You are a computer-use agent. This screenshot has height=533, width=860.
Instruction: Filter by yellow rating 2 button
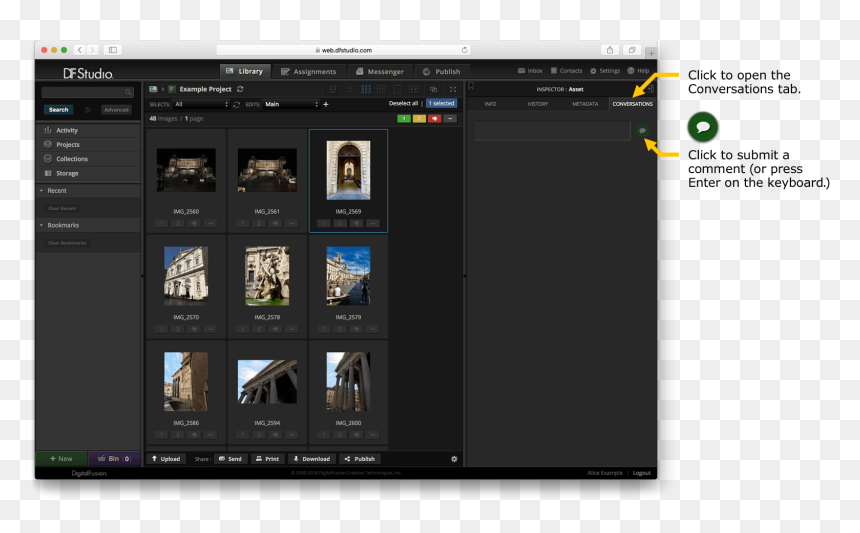(x=419, y=118)
